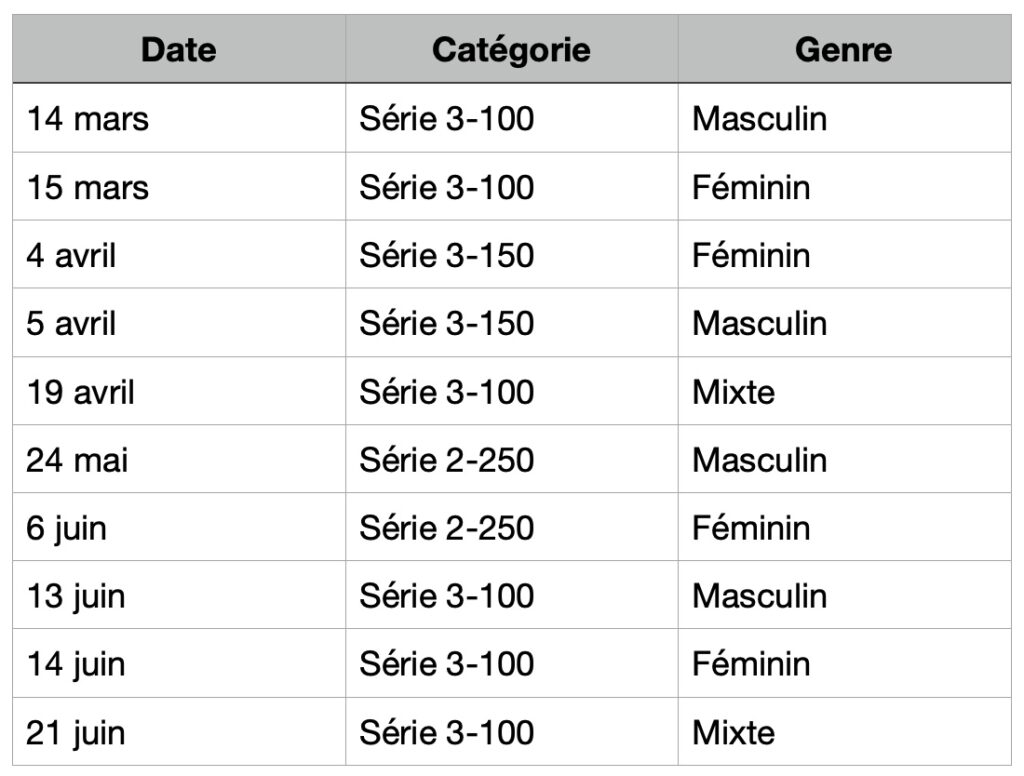
Task: Click the 14 juin date cell
Action: (76, 664)
